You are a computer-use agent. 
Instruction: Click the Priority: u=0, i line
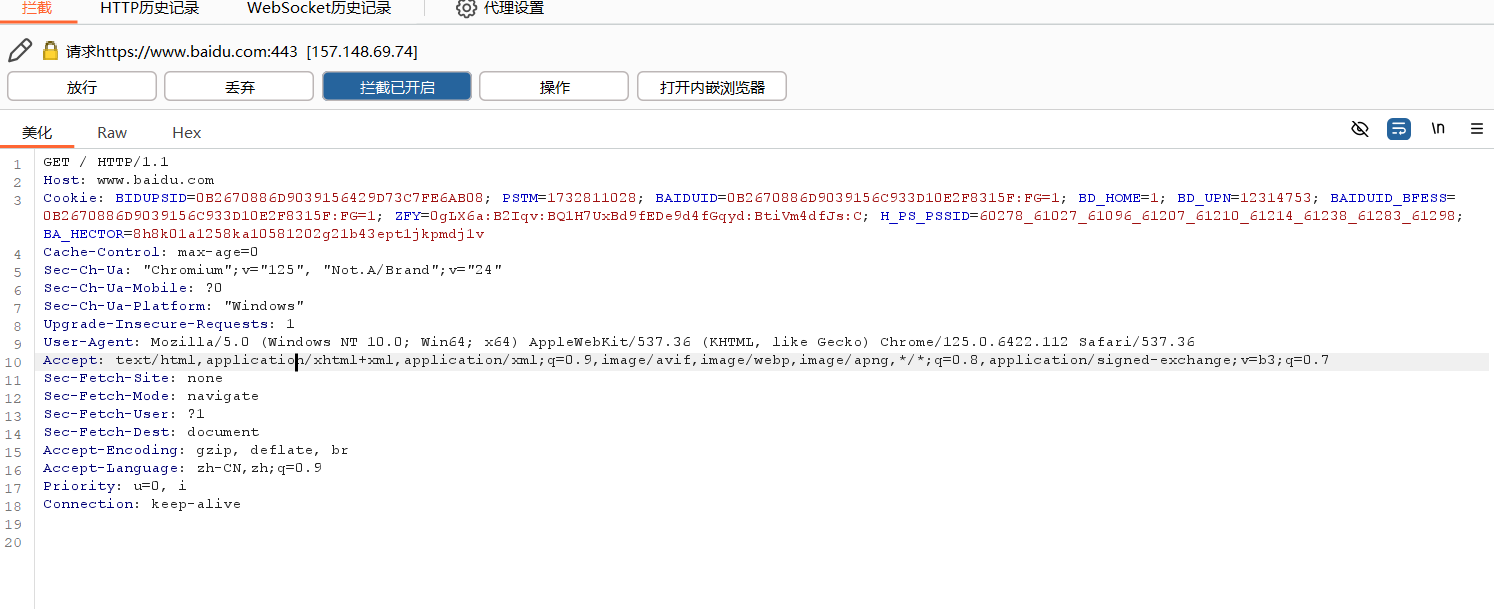click(x=114, y=486)
